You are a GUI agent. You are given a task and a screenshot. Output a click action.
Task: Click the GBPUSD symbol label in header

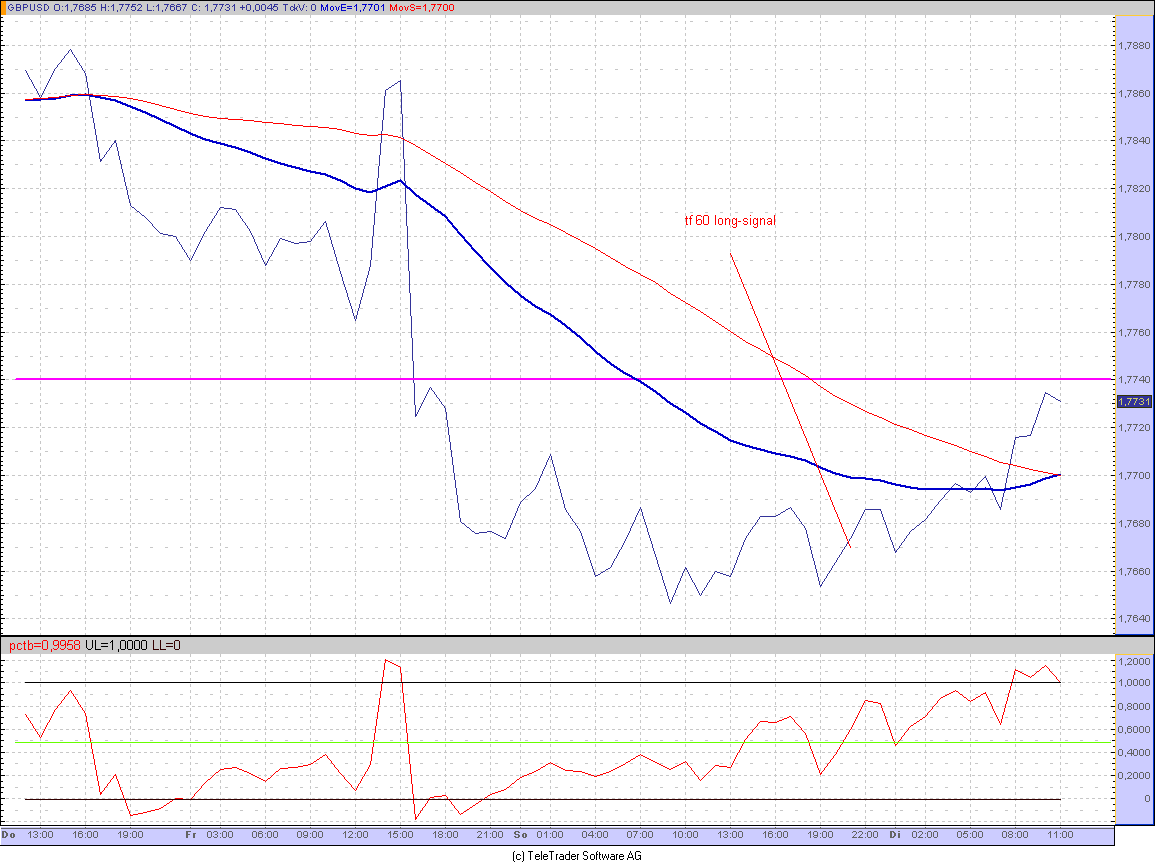click(29, 7)
